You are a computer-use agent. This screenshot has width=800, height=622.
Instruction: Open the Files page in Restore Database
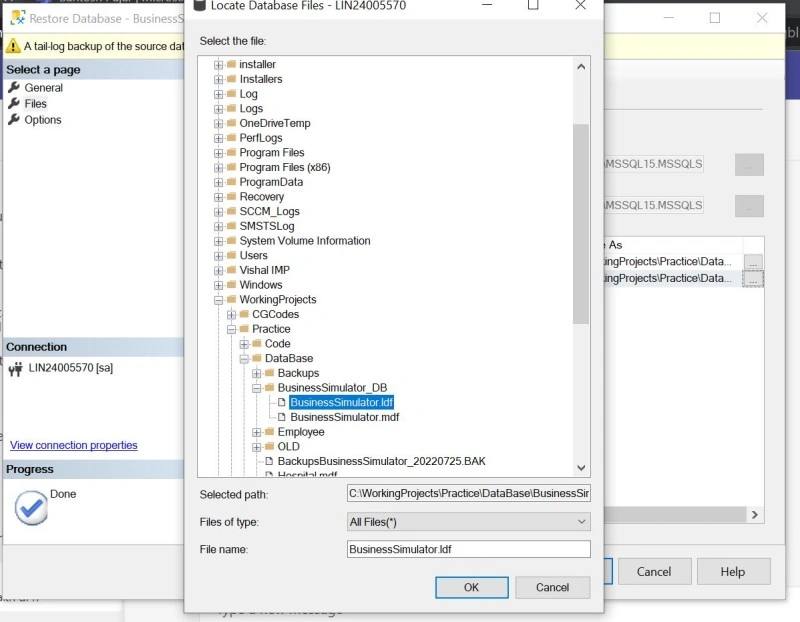pos(35,104)
